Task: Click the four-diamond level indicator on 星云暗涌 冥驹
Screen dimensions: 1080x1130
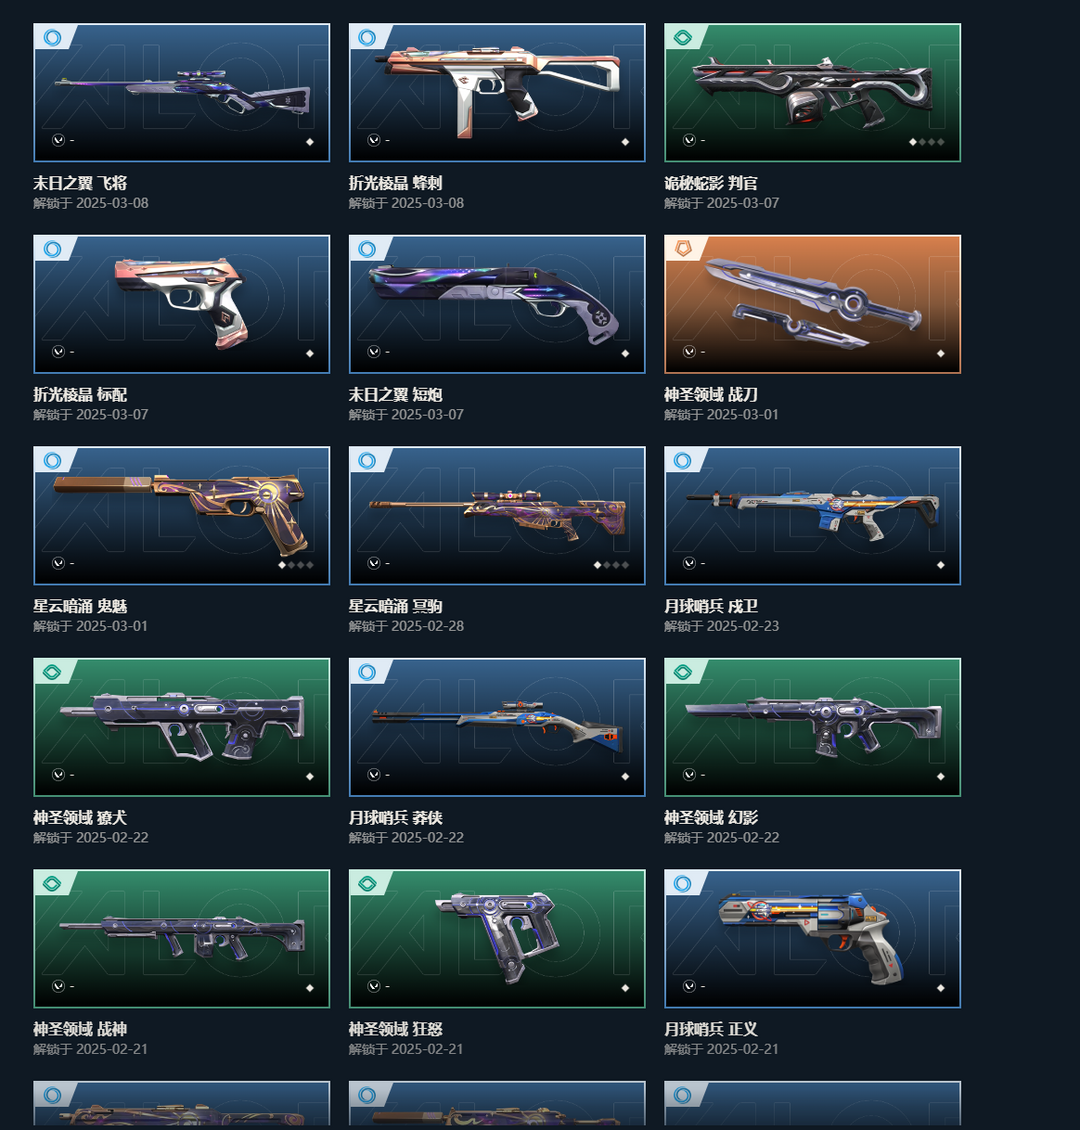Action: point(611,565)
